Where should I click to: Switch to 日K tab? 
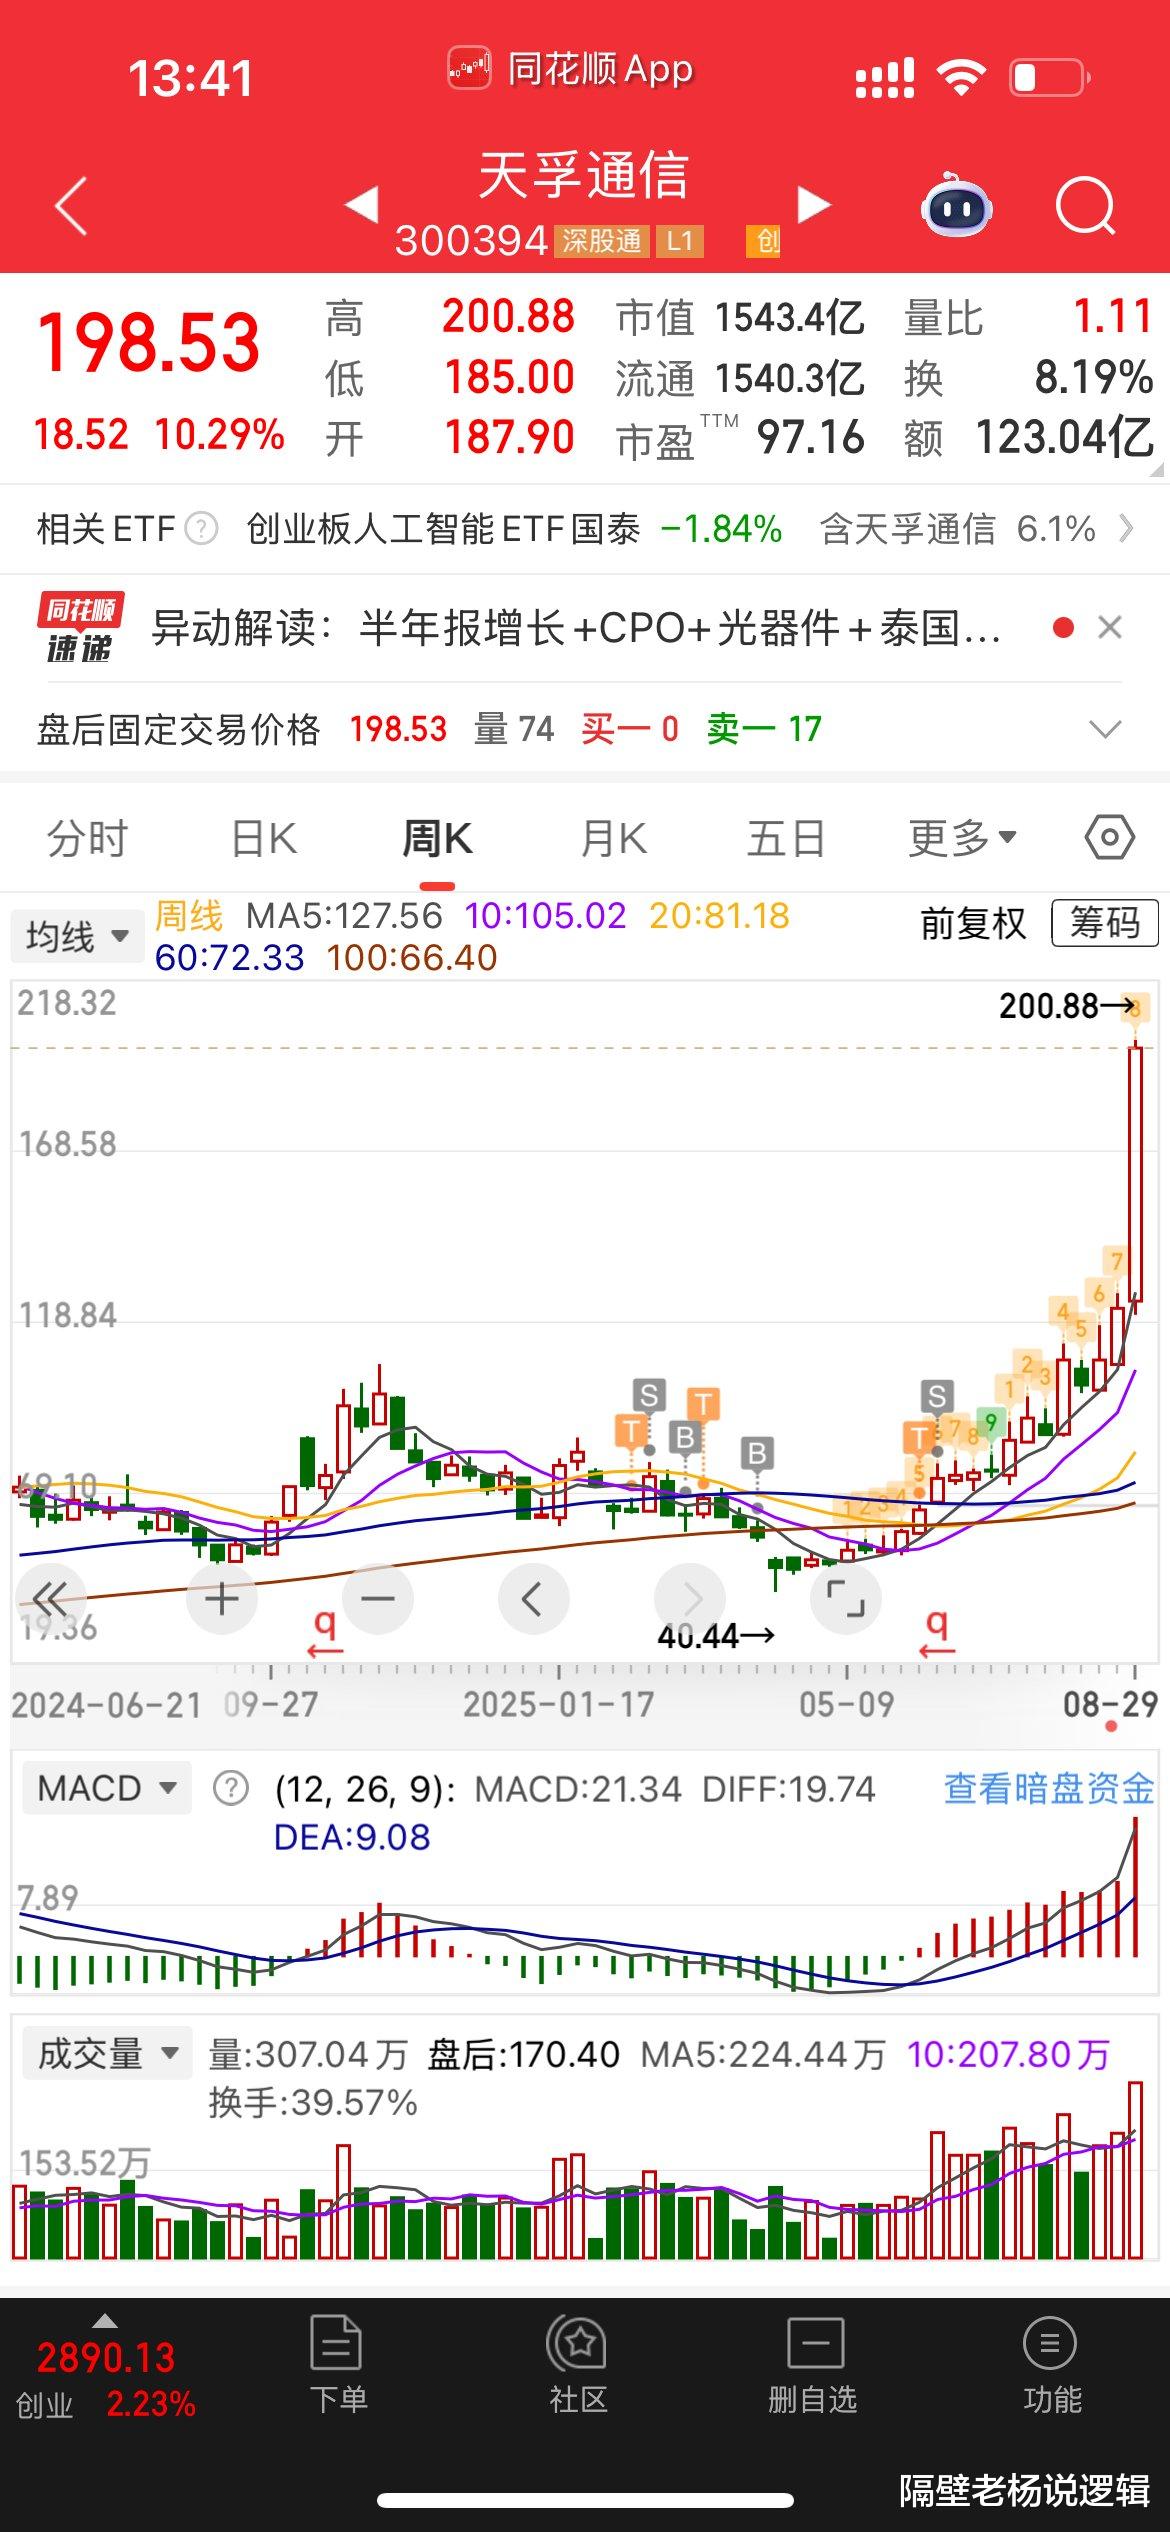click(x=264, y=838)
